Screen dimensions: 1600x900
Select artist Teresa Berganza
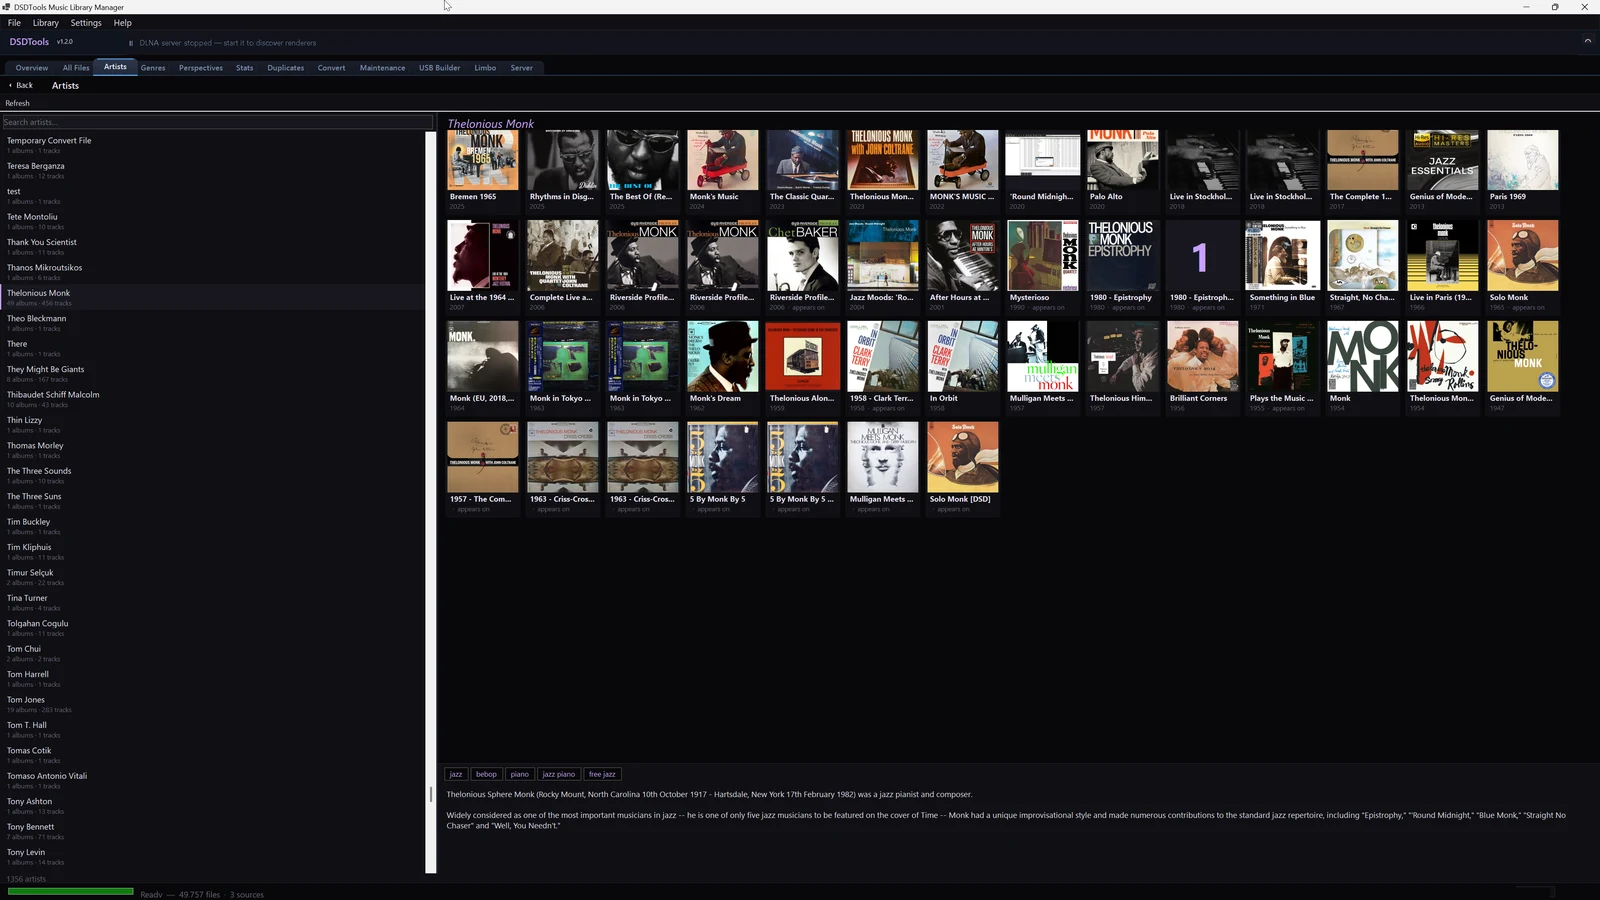click(213, 170)
